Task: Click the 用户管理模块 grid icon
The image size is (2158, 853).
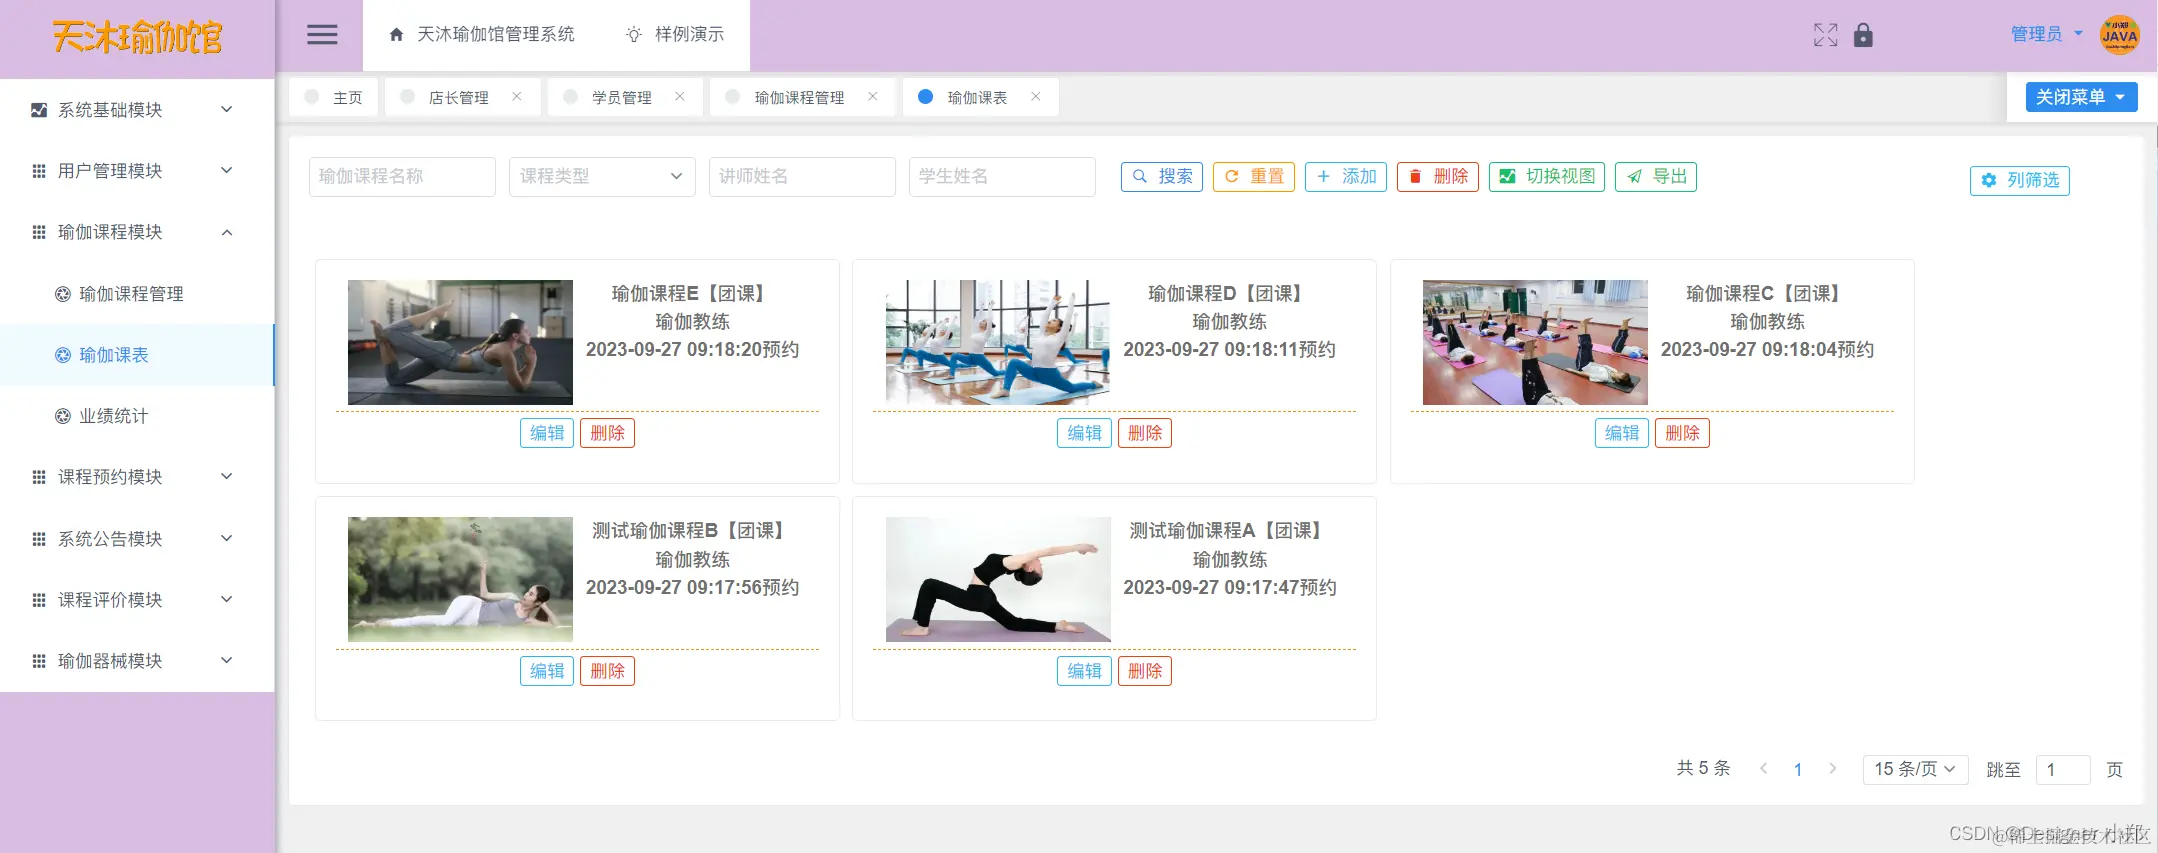Action: pyautogui.click(x=39, y=171)
